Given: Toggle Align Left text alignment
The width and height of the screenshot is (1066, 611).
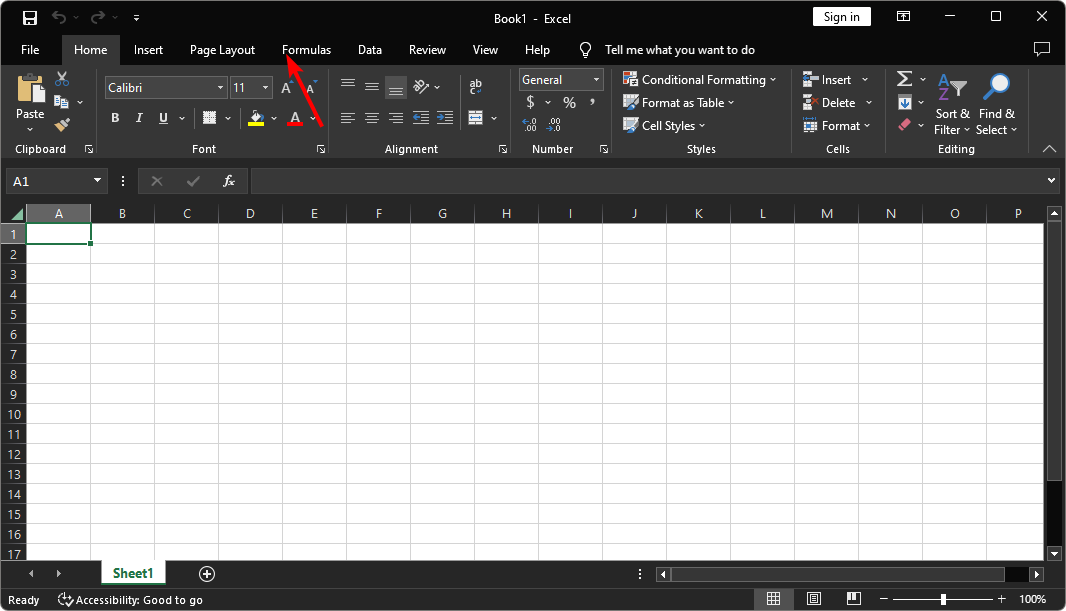Looking at the screenshot, I should pos(348,118).
